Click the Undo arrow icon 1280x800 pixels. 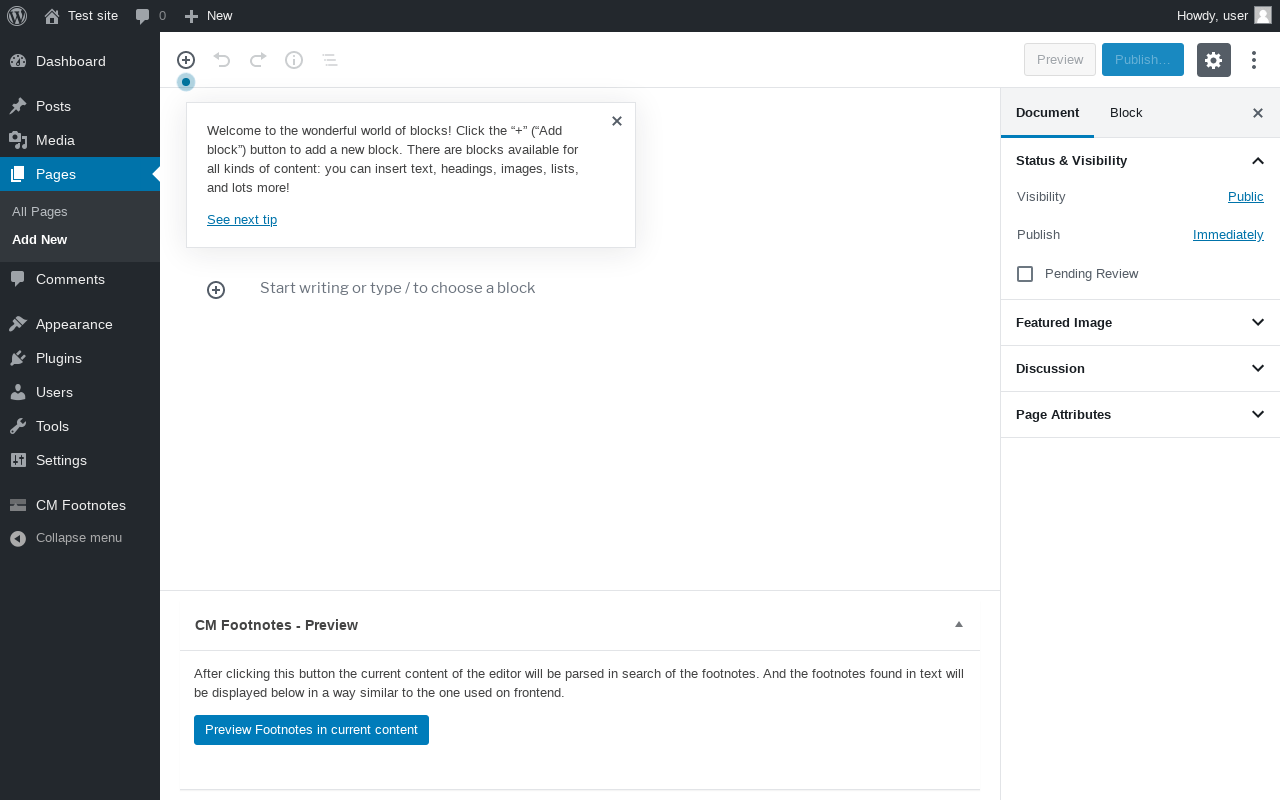pyautogui.click(x=222, y=60)
